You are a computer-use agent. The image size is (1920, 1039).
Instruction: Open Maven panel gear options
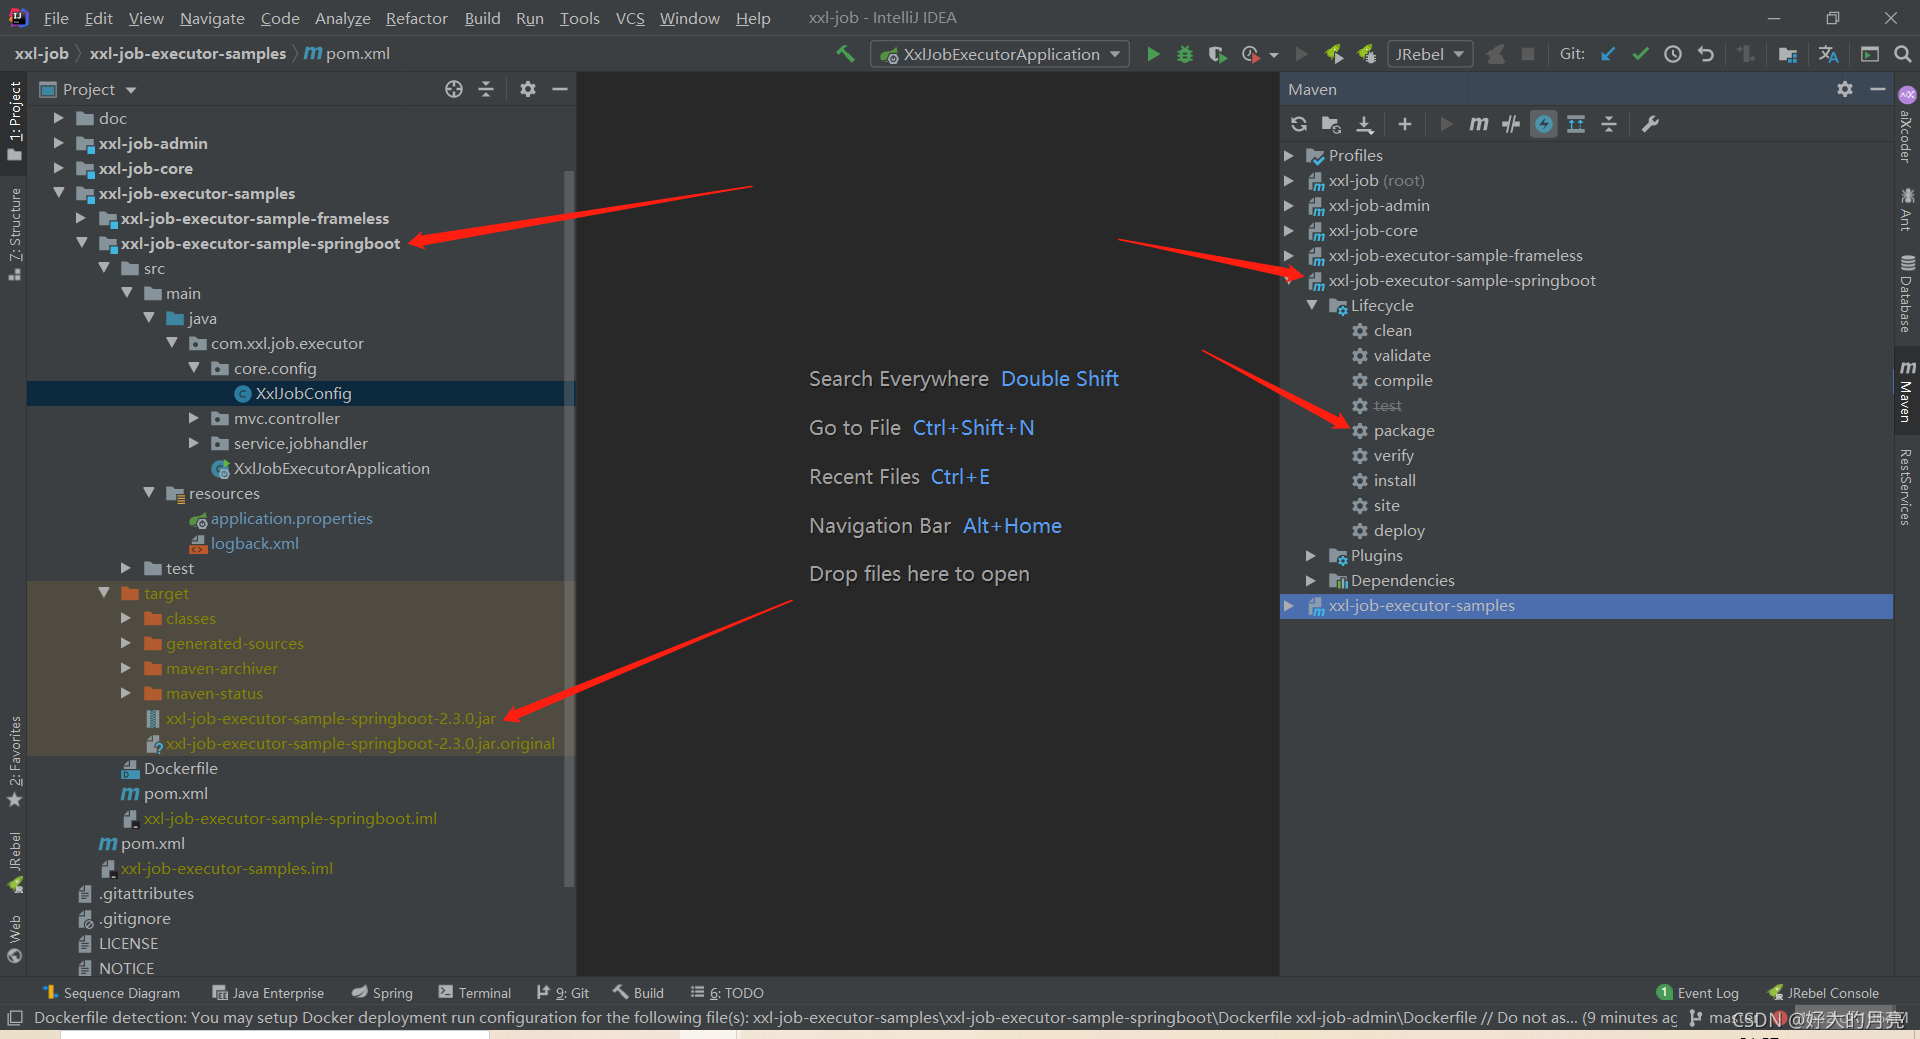point(1845,89)
